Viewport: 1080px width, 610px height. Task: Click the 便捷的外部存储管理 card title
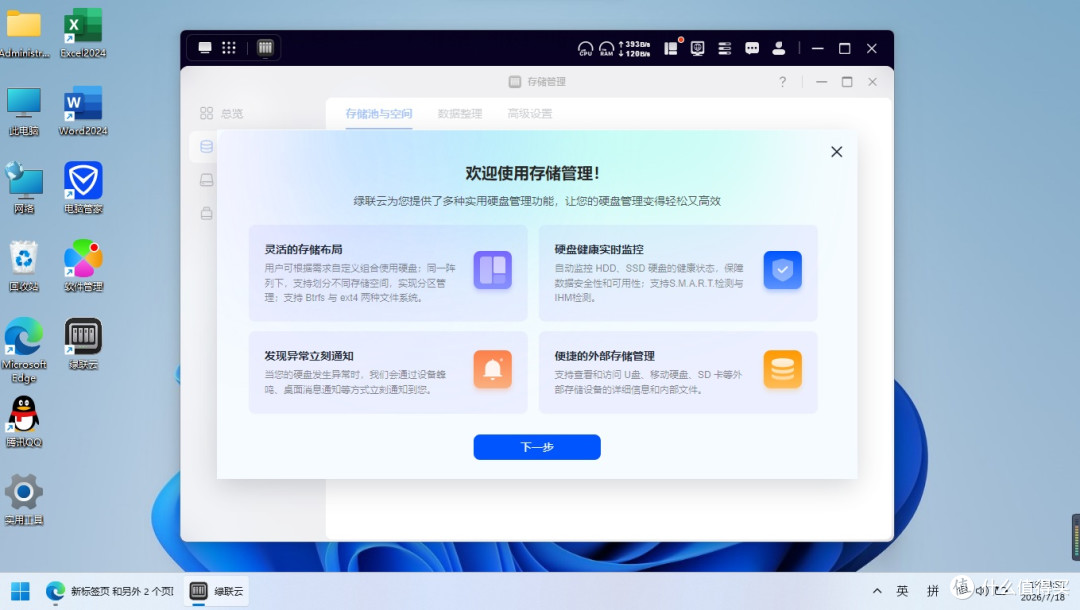click(604, 356)
